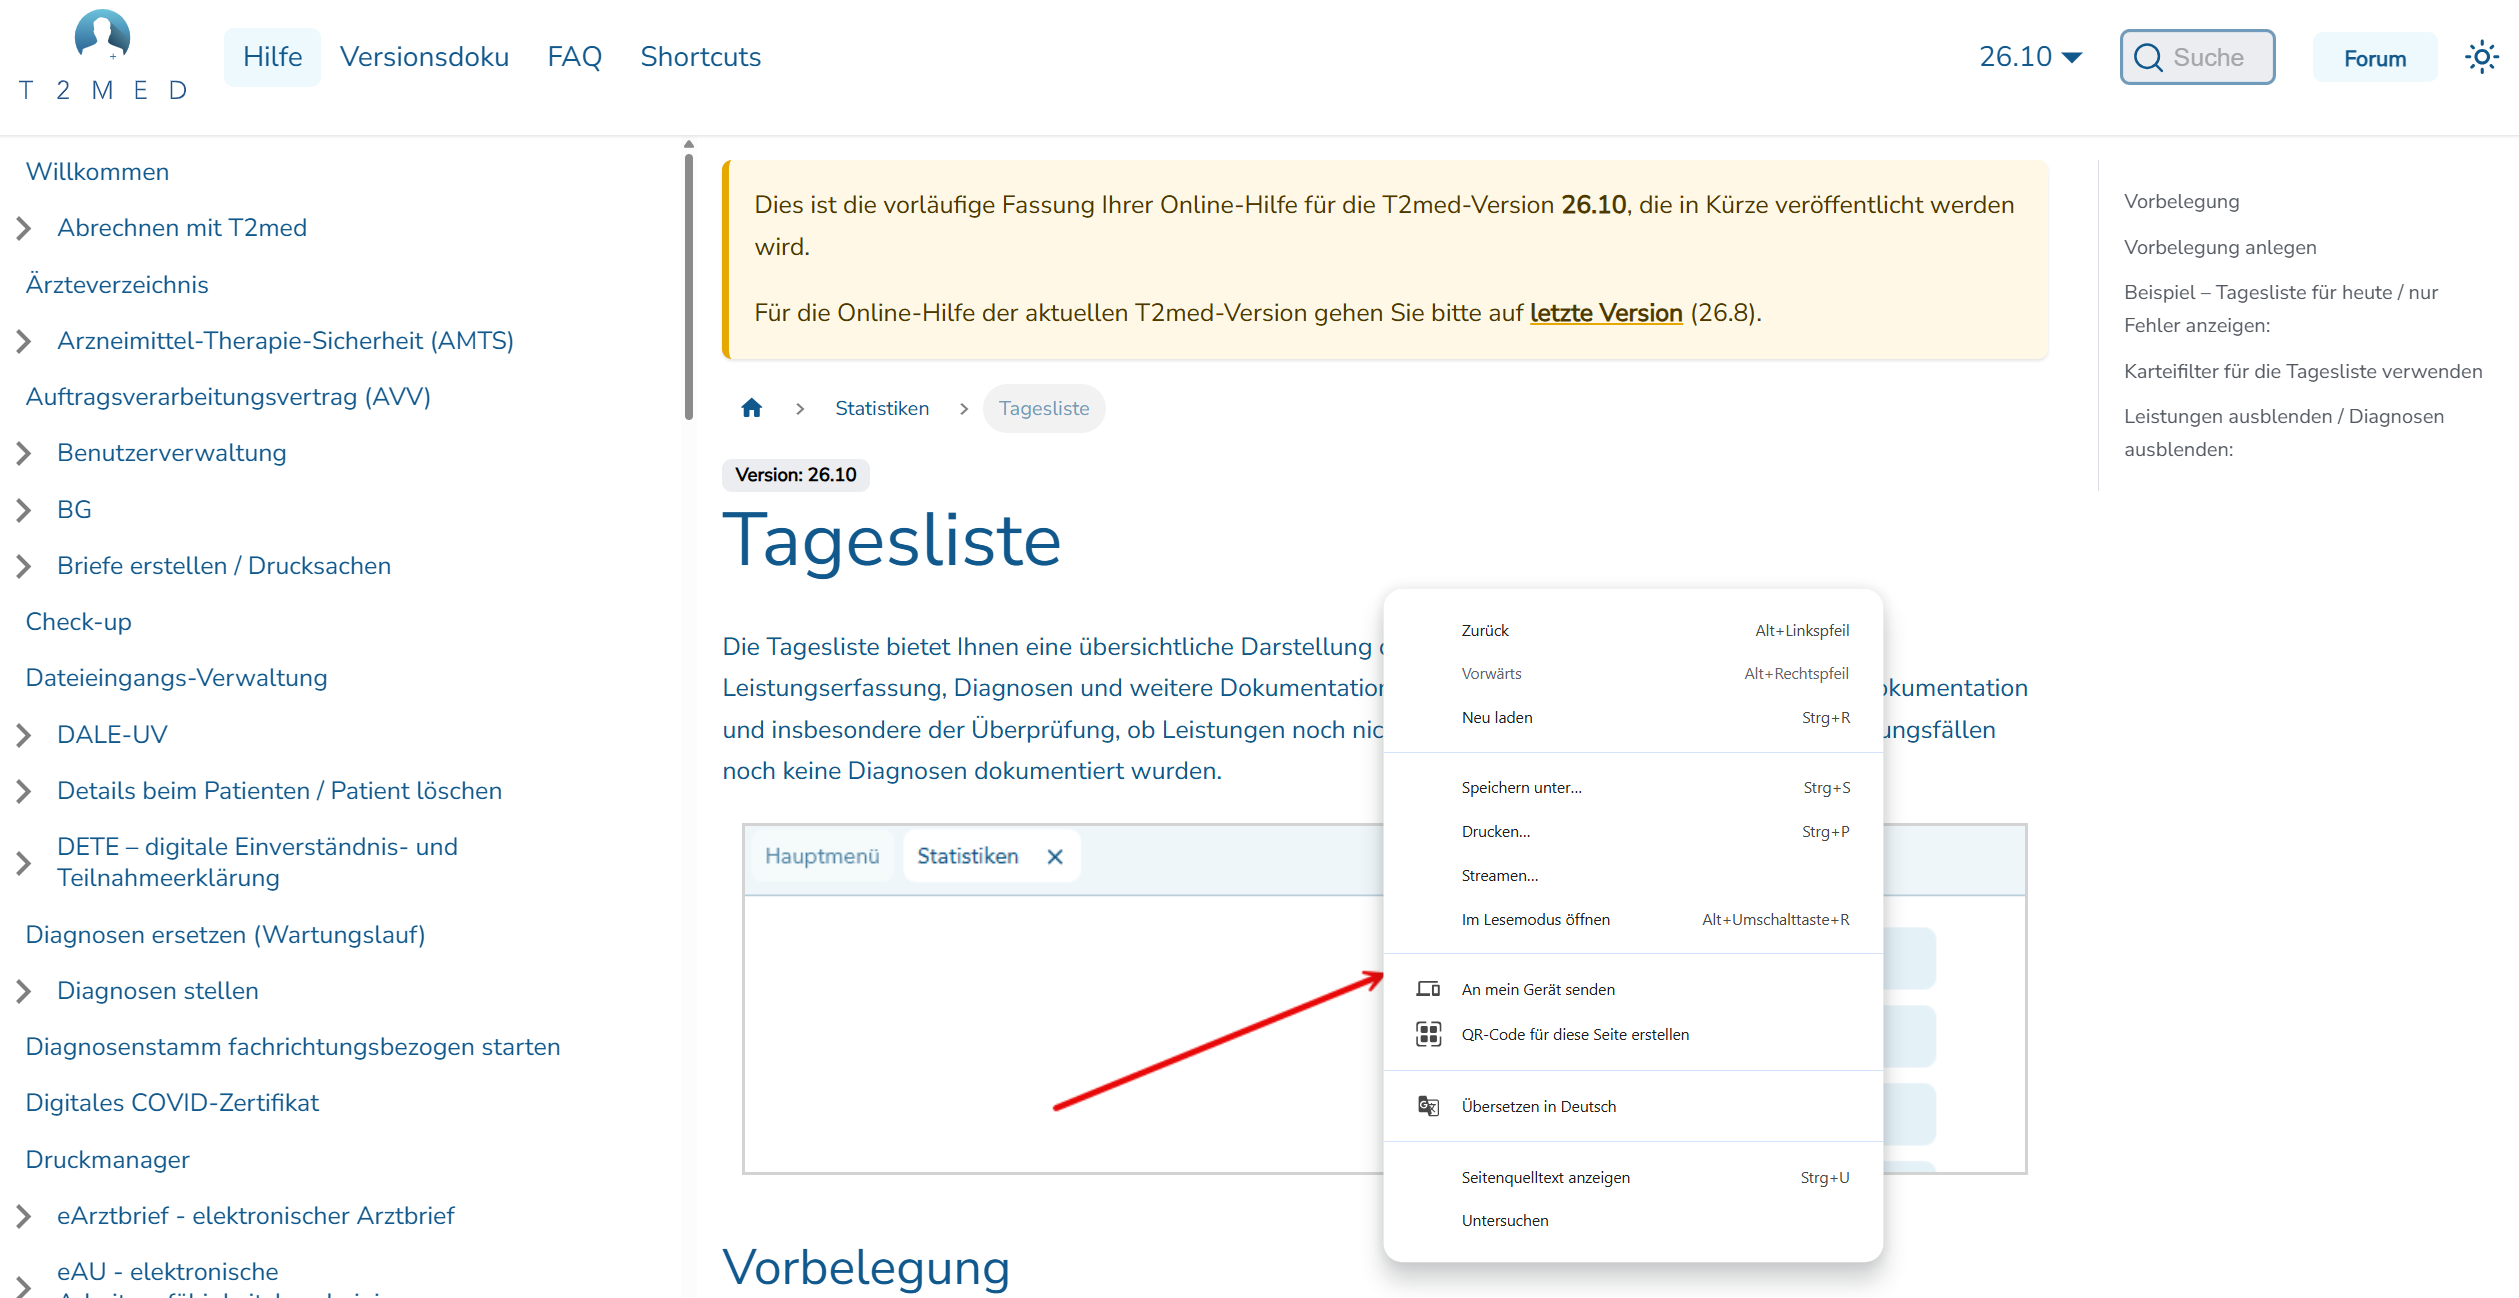2519x1298 pixels.
Task: Expand 'Details beim Patienten / Patient löschen' chevron
Action: (24, 792)
